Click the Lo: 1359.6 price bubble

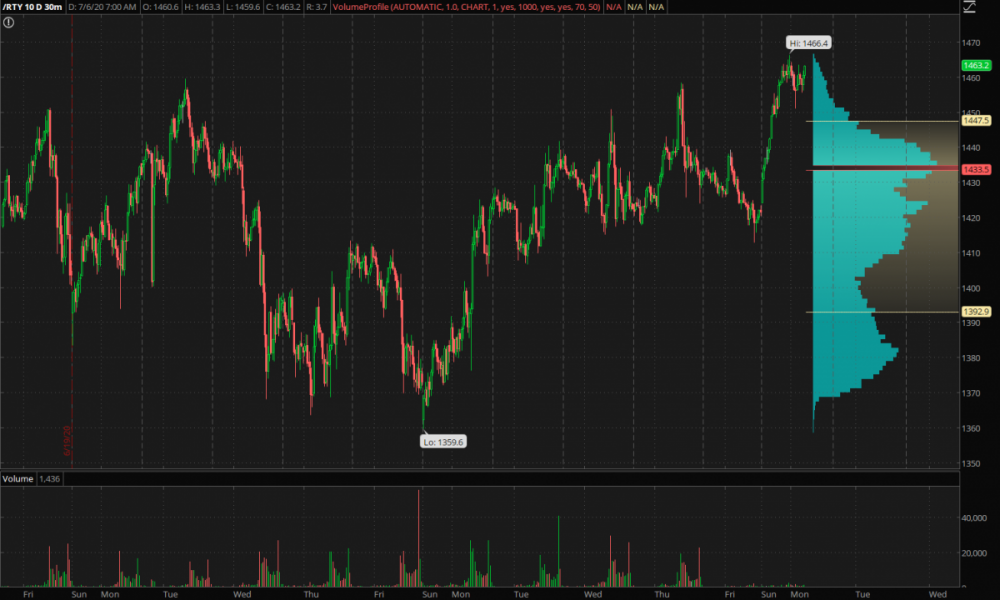(443, 440)
